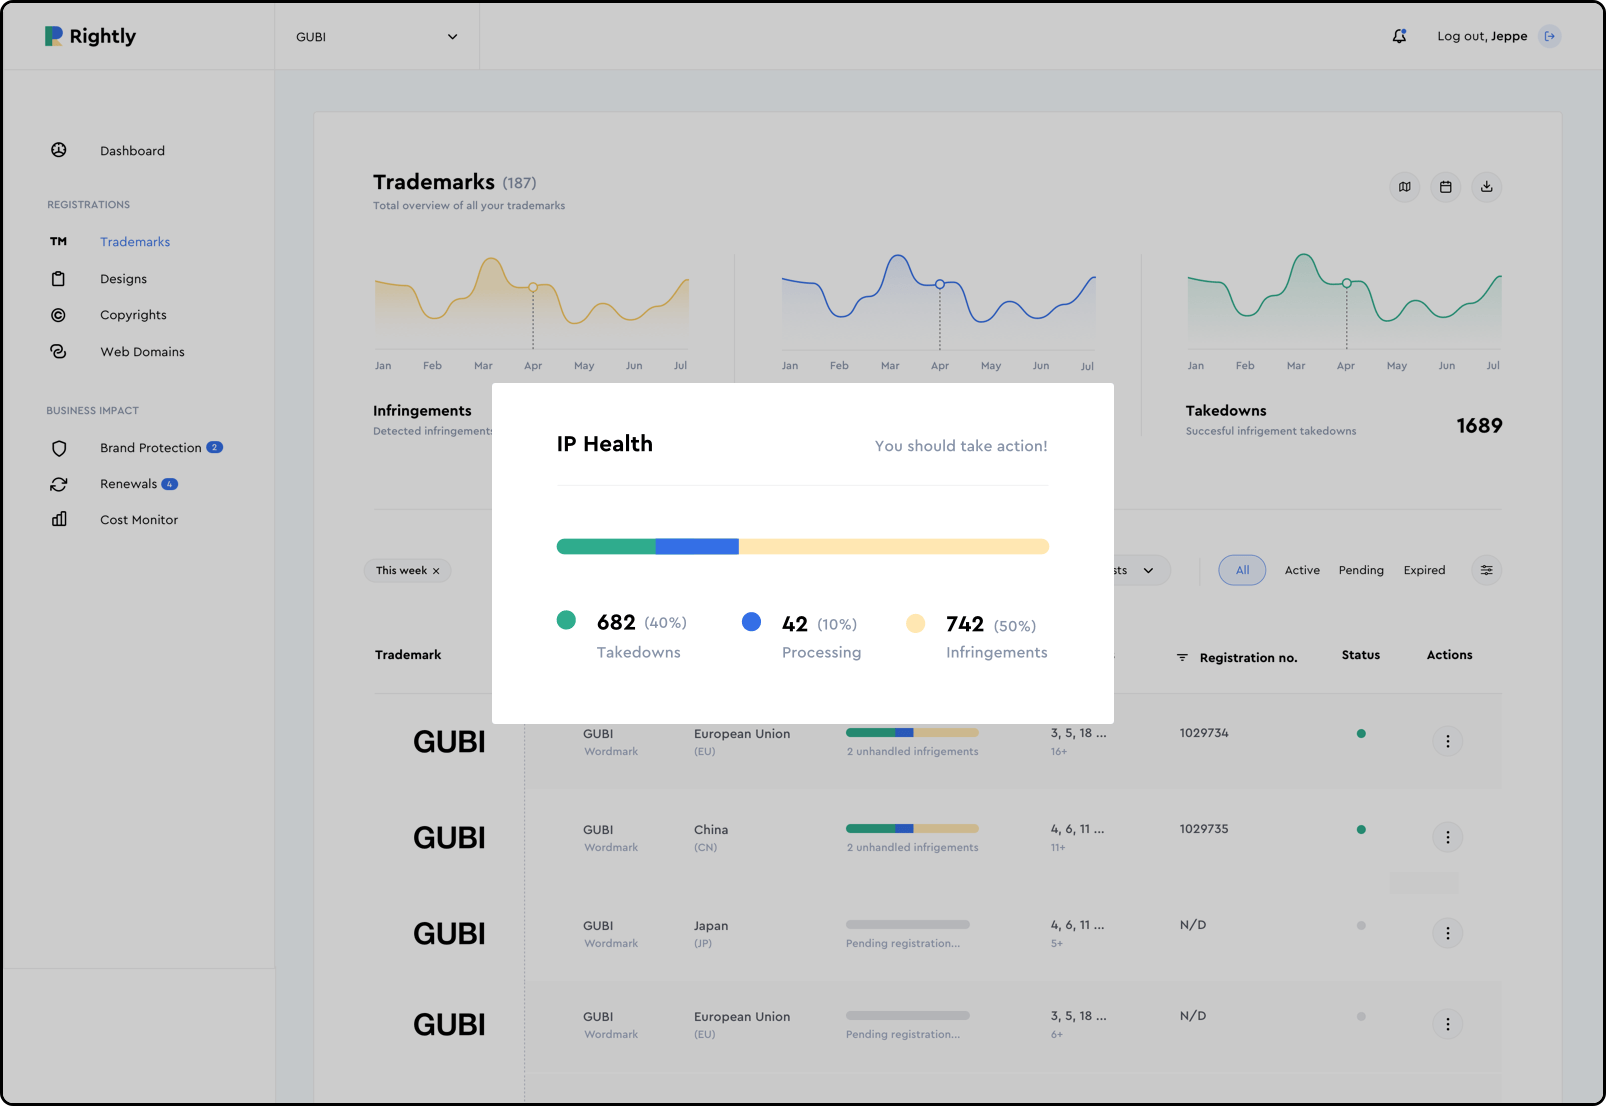Click the Renewals badge 4
This screenshot has width=1606, height=1106.
(170, 484)
